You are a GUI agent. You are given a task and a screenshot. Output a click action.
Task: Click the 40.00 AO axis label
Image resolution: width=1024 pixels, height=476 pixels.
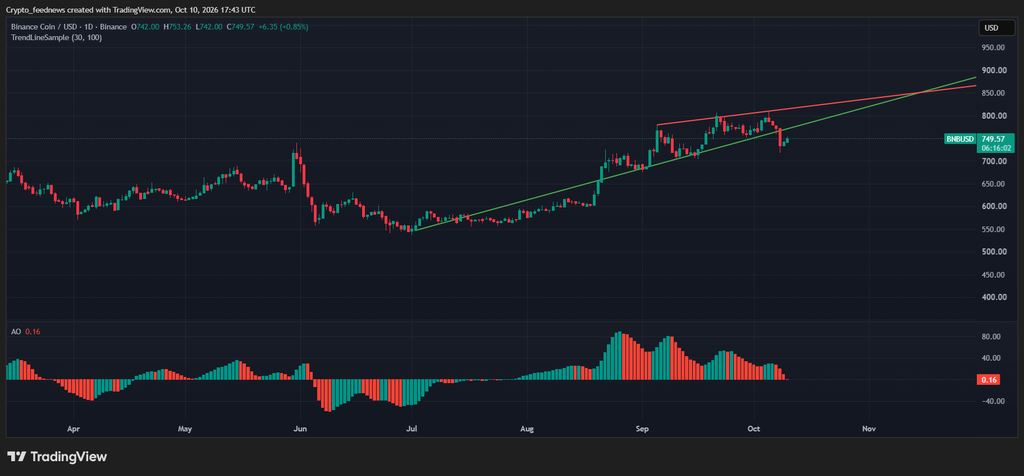point(991,358)
